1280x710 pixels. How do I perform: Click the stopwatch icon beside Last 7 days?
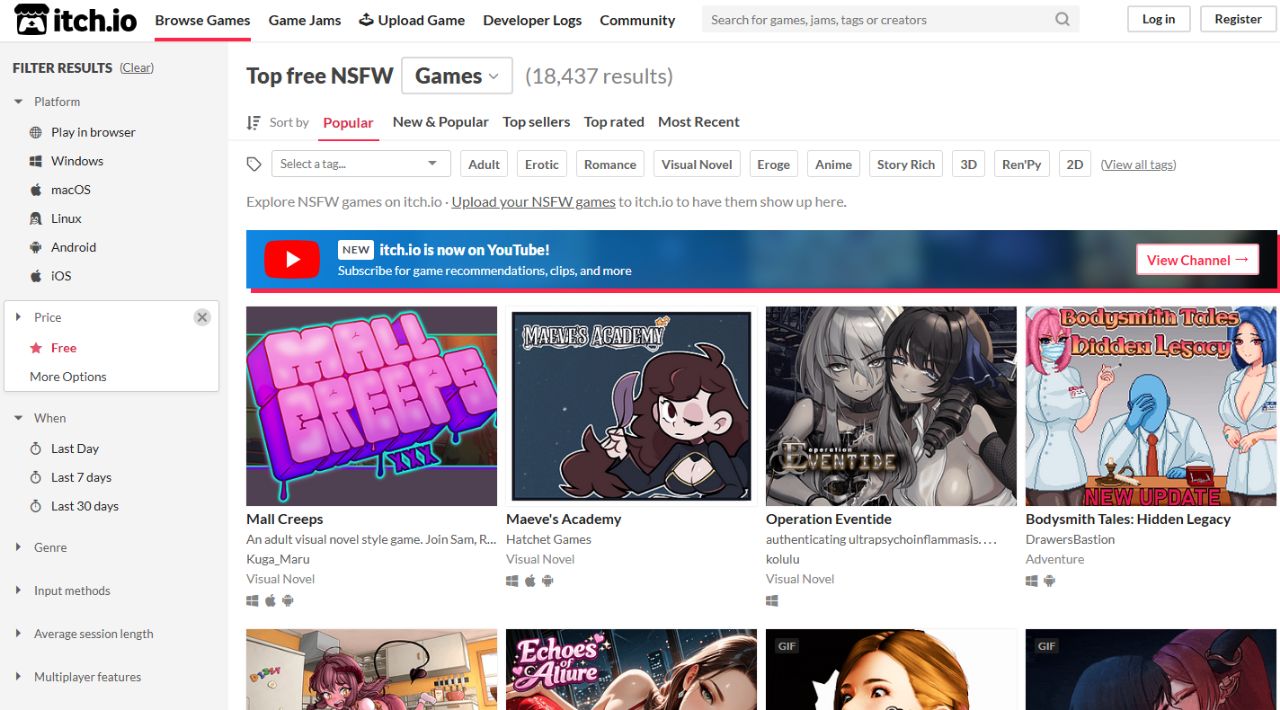coord(36,477)
